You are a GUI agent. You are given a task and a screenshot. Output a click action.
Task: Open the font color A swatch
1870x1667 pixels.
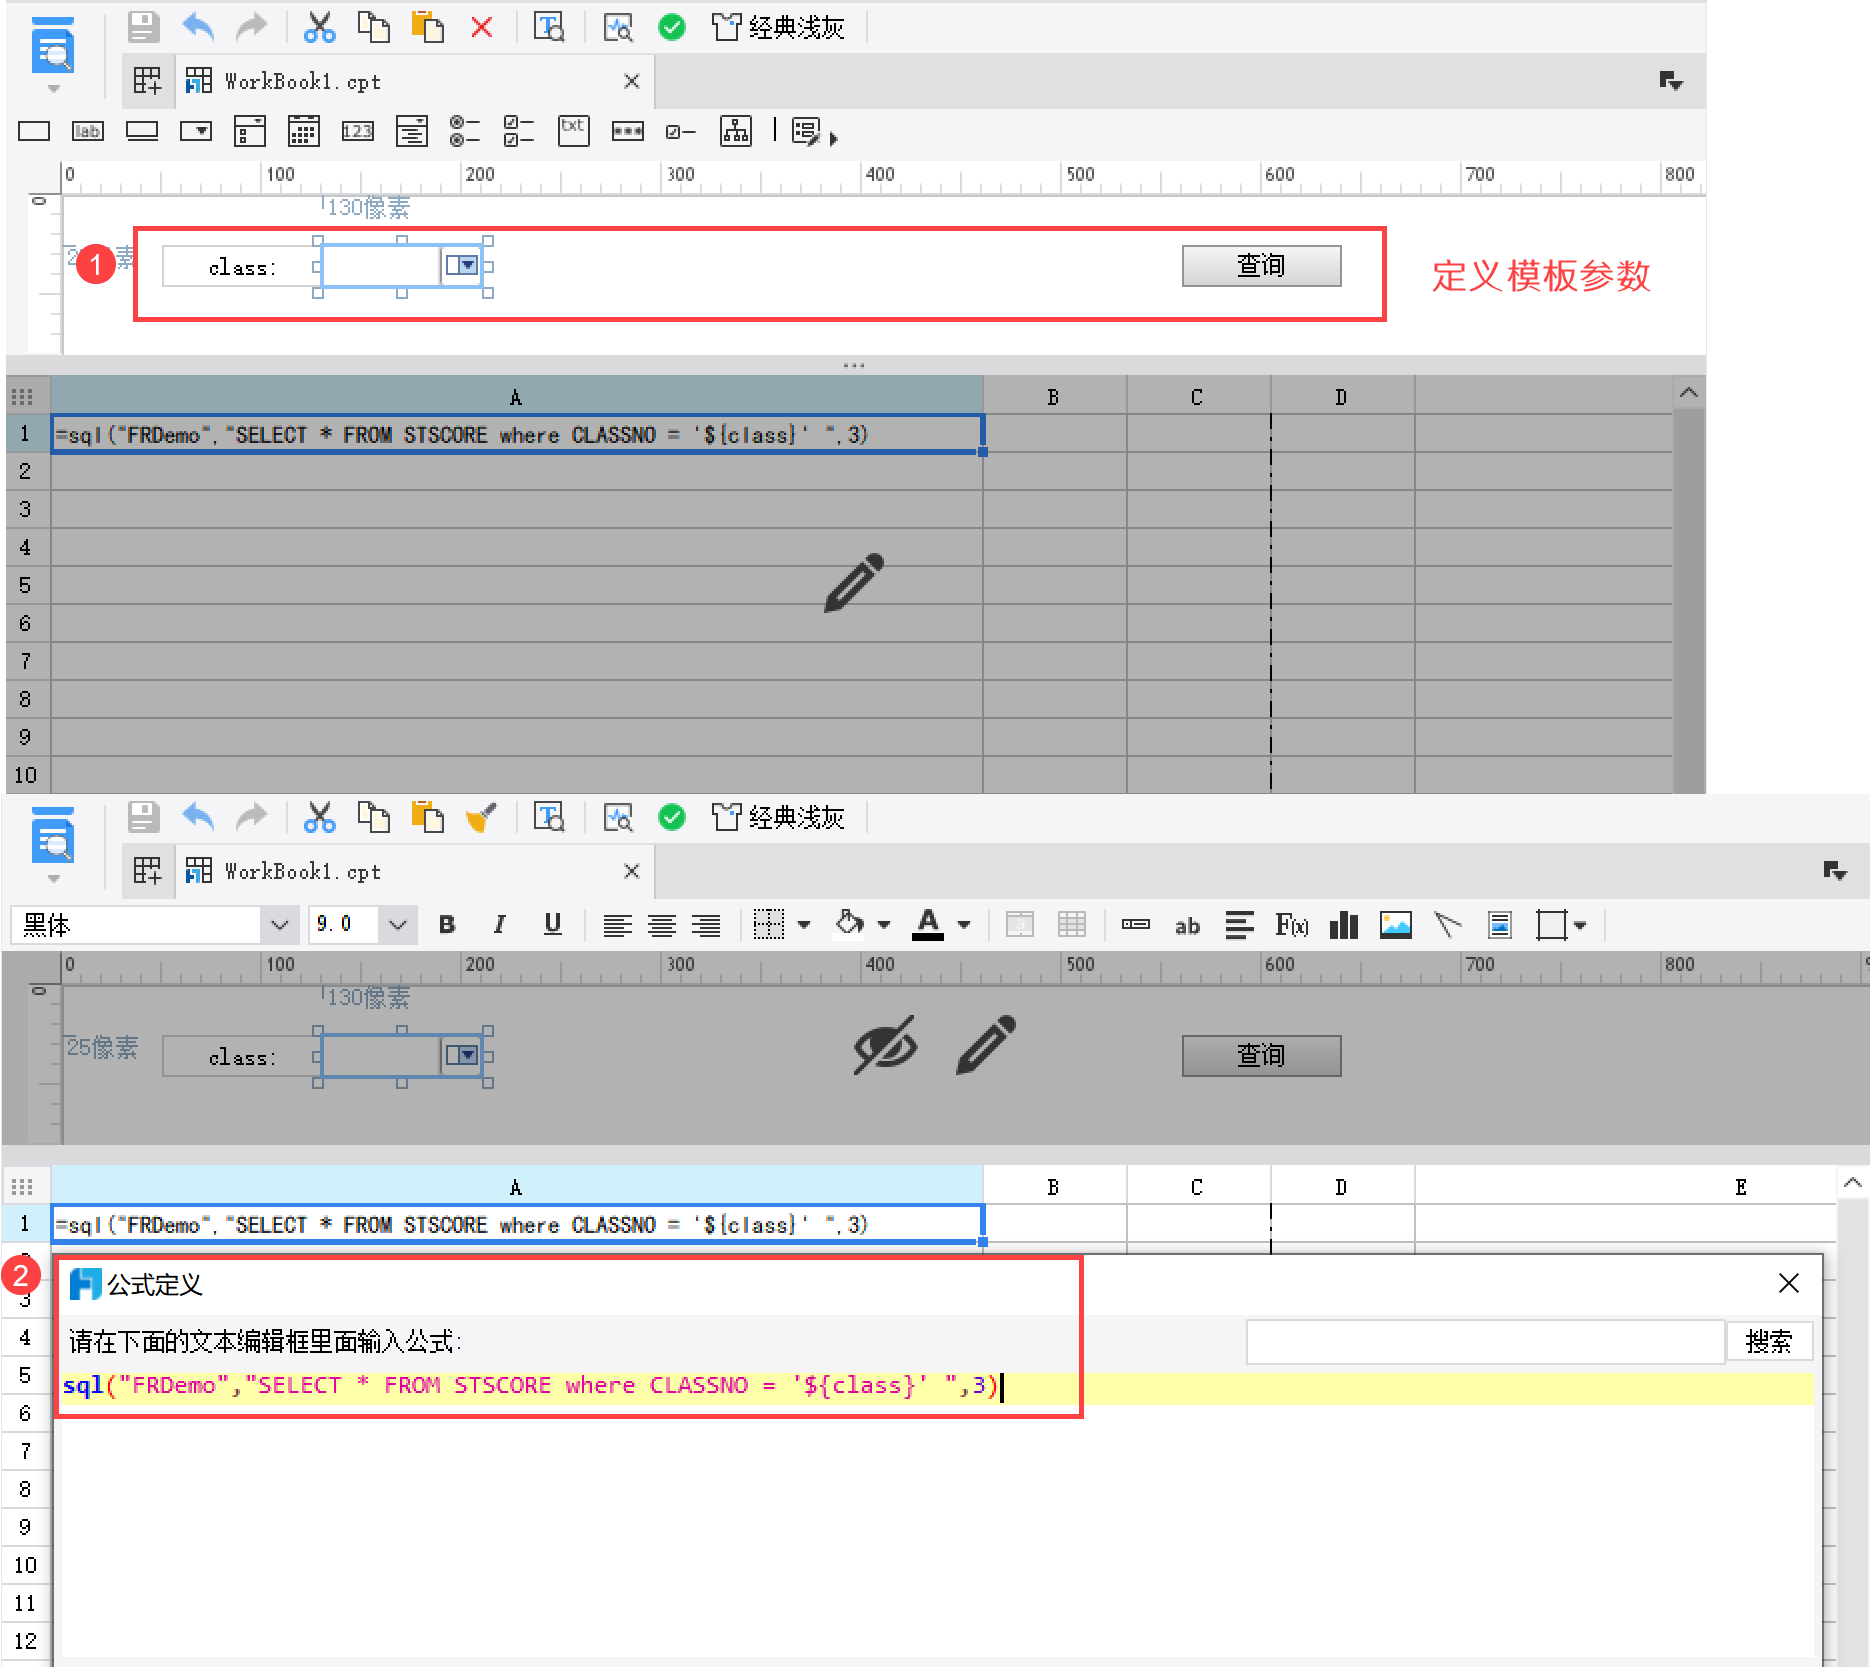pos(927,925)
